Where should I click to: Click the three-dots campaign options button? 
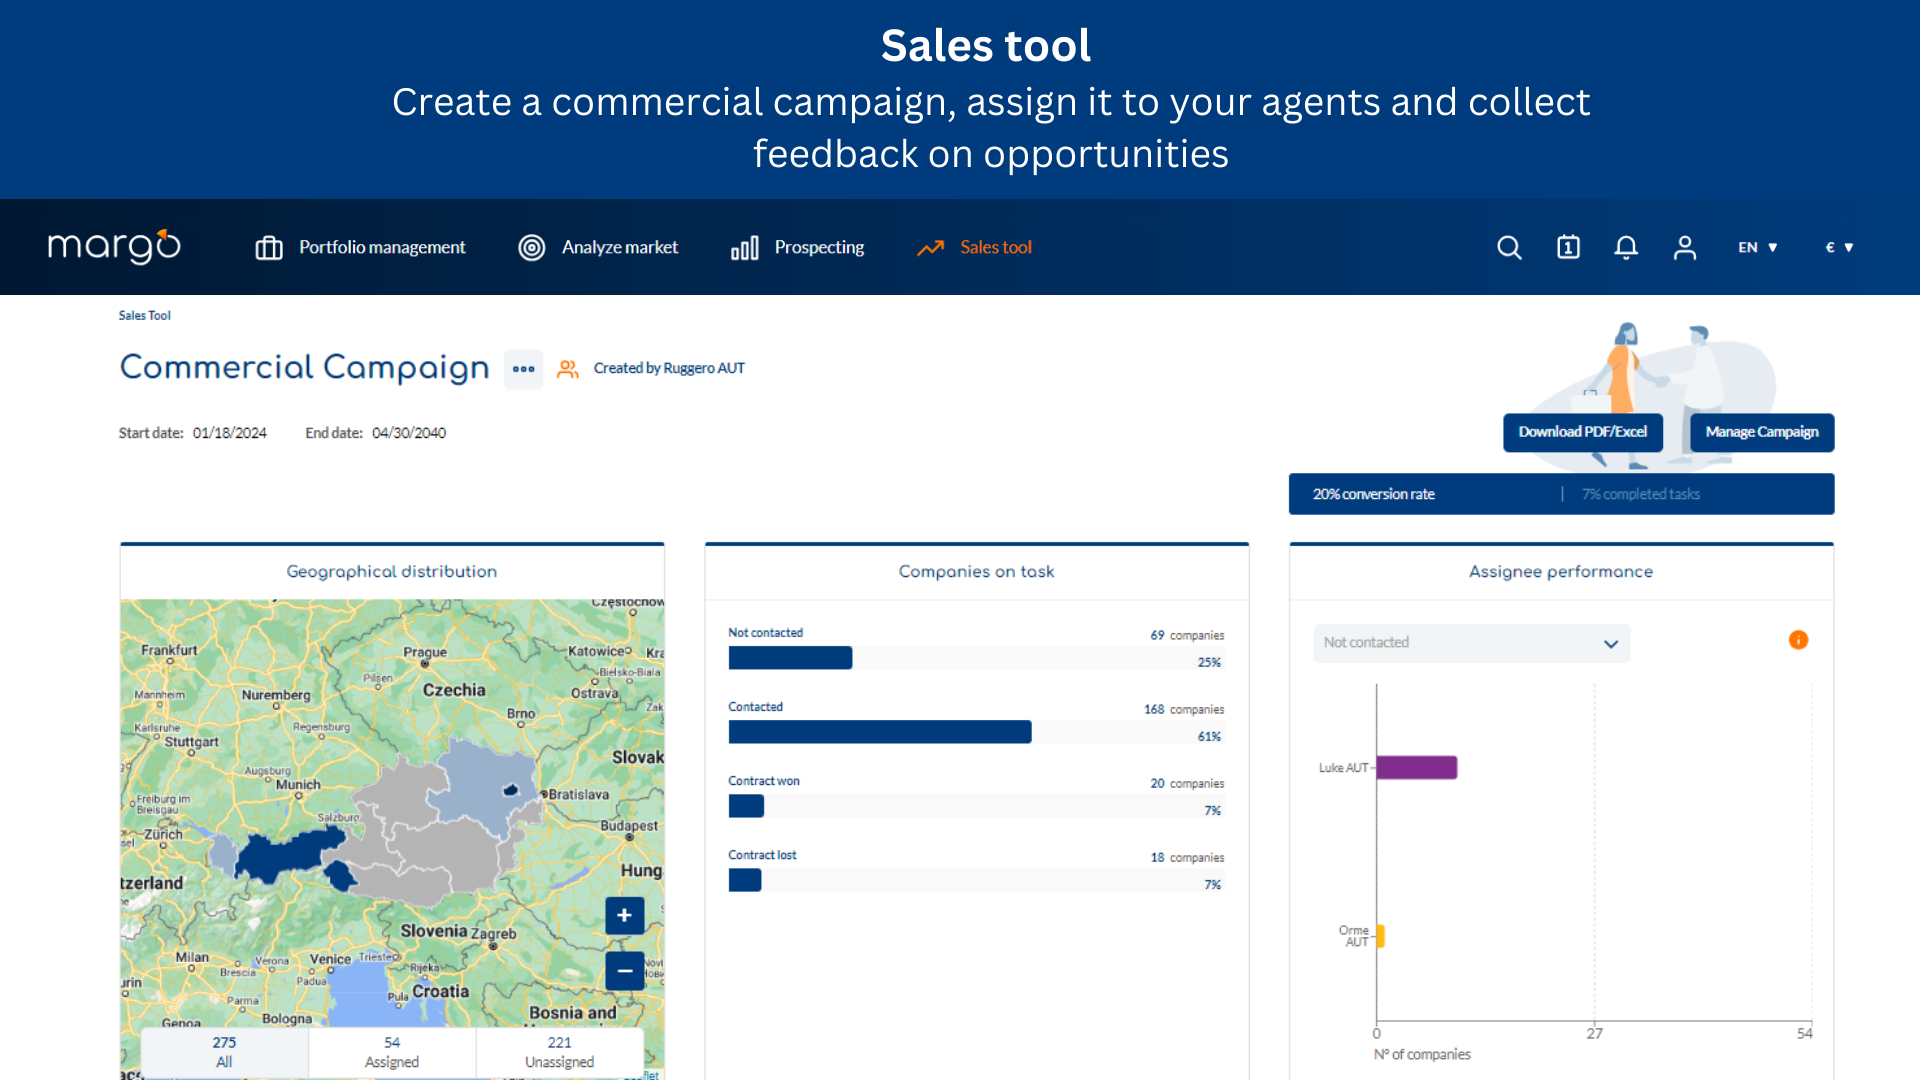click(x=523, y=369)
